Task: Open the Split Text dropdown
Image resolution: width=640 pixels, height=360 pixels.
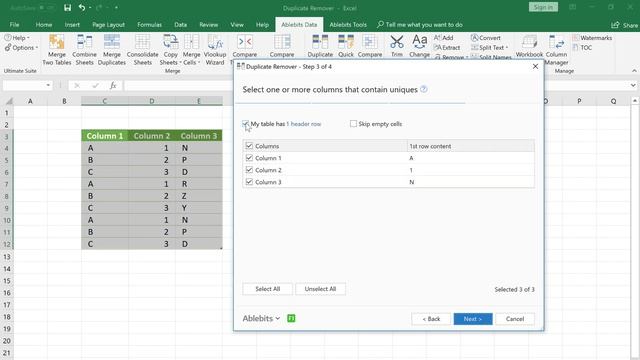Action: (490, 47)
